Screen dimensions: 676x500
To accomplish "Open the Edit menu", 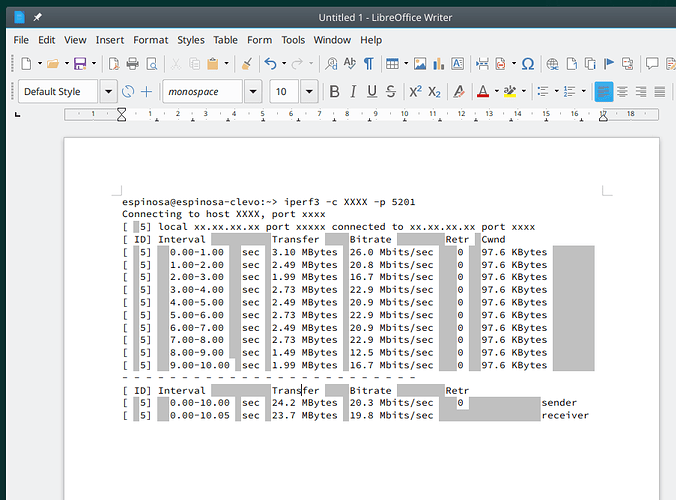I will point(47,40).
